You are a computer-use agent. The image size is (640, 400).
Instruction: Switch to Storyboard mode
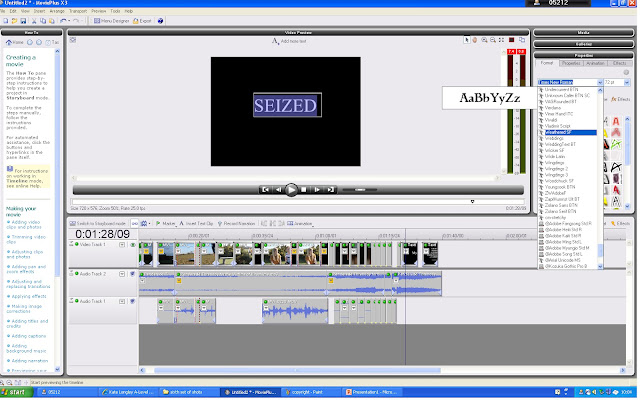point(97,224)
